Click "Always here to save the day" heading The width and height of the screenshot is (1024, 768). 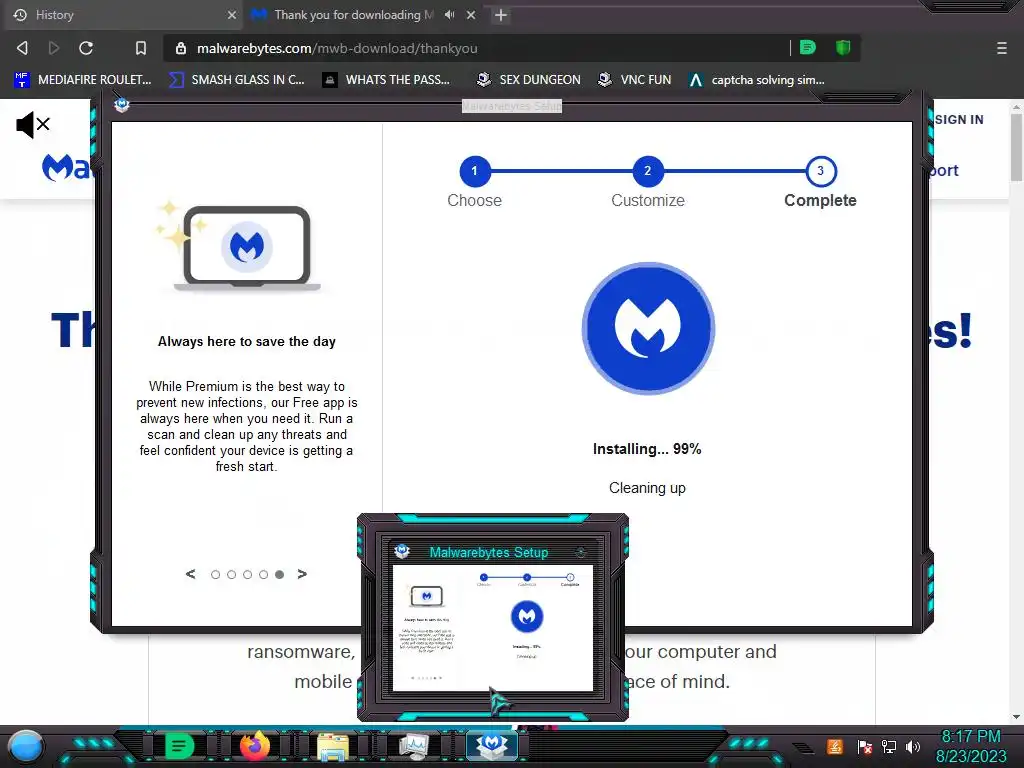click(247, 342)
